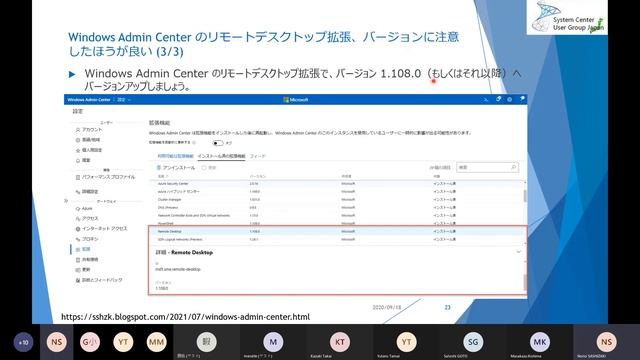Click into the extensions 検索 field
Screen dimensions: 640x360
point(487,167)
